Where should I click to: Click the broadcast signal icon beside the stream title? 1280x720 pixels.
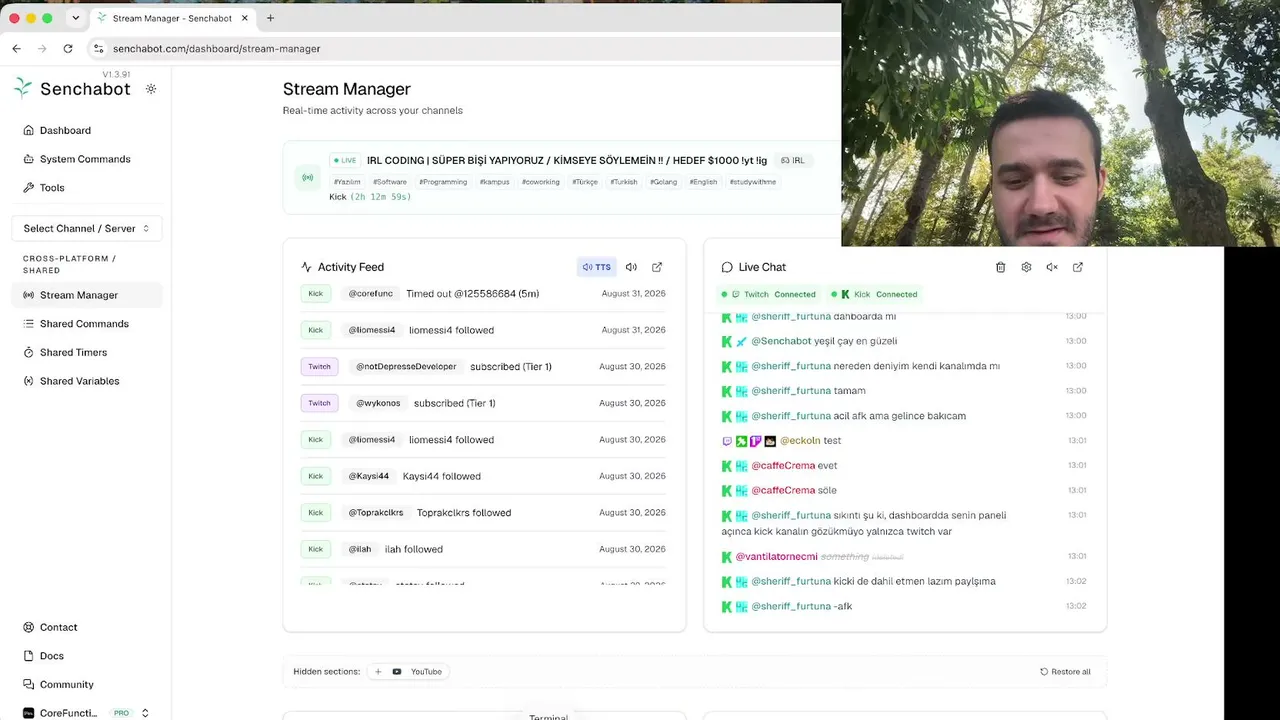point(307,178)
